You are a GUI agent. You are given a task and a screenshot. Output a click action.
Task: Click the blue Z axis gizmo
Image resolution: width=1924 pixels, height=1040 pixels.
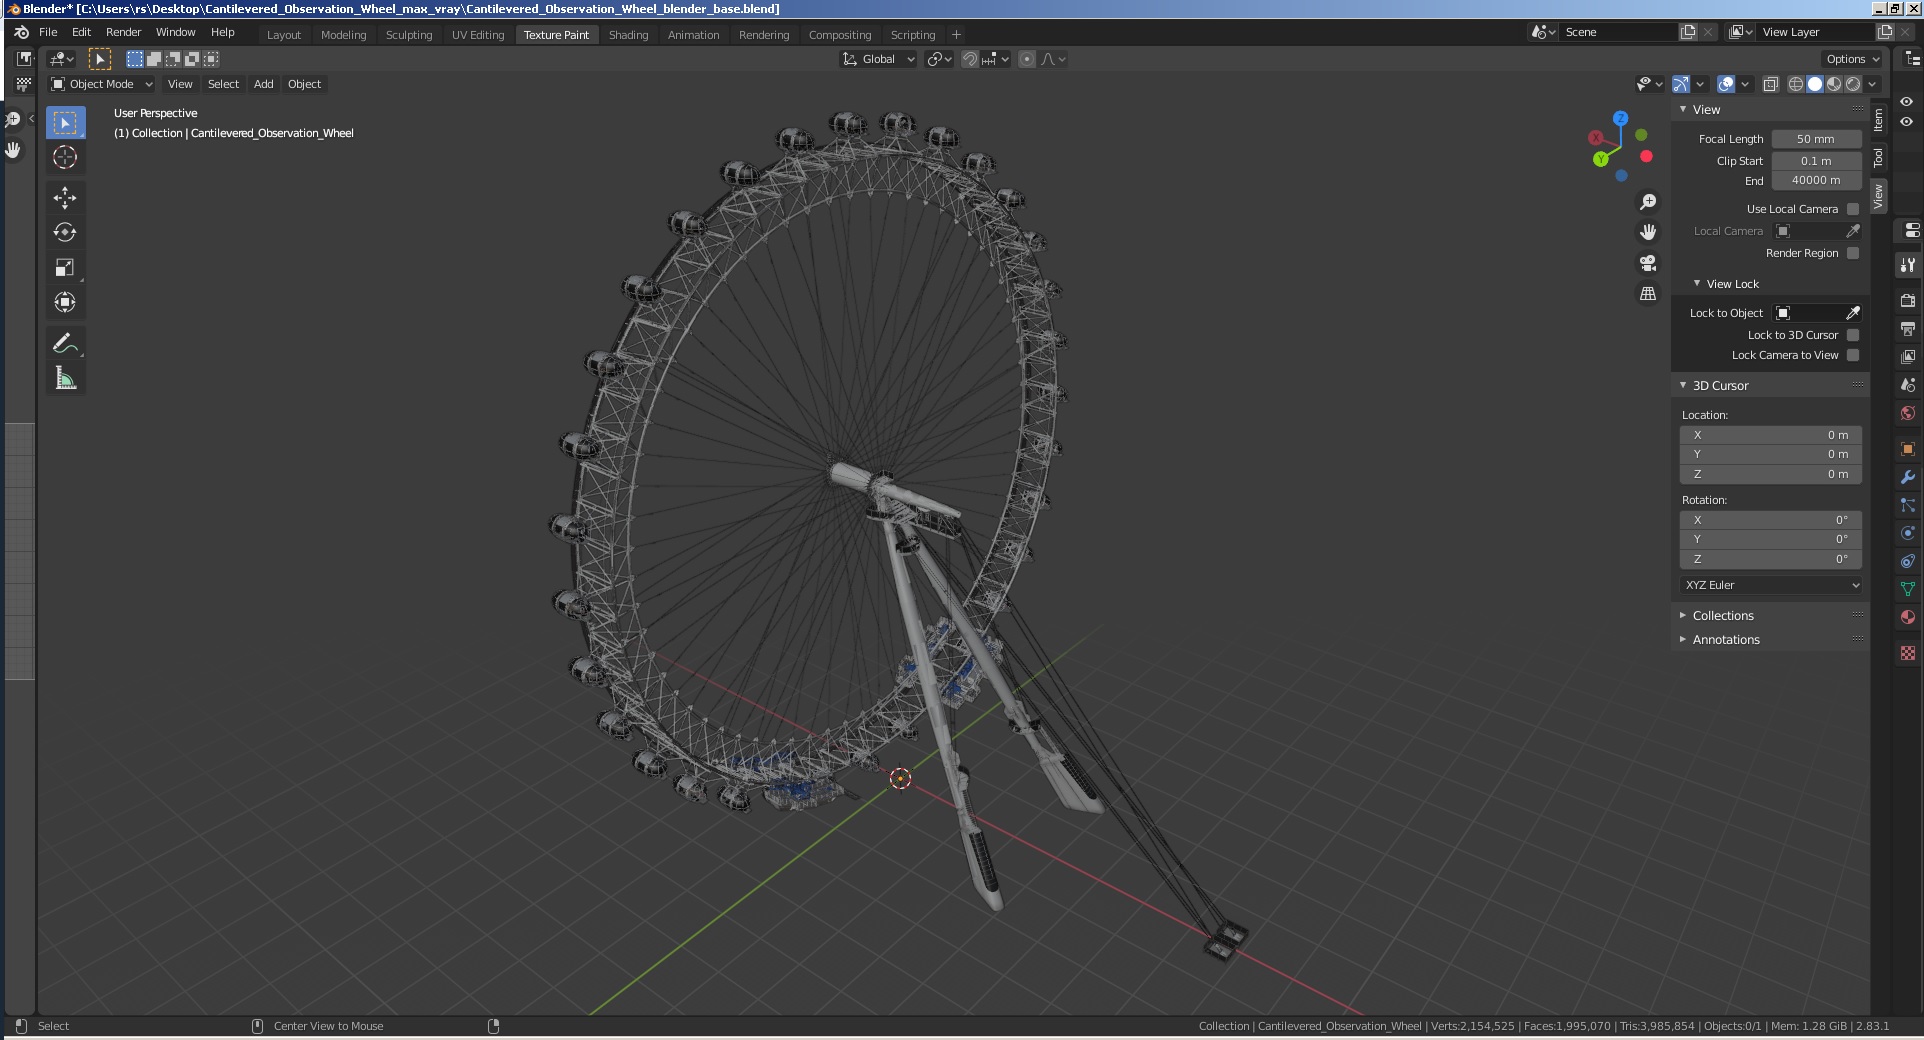pyautogui.click(x=1621, y=118)
